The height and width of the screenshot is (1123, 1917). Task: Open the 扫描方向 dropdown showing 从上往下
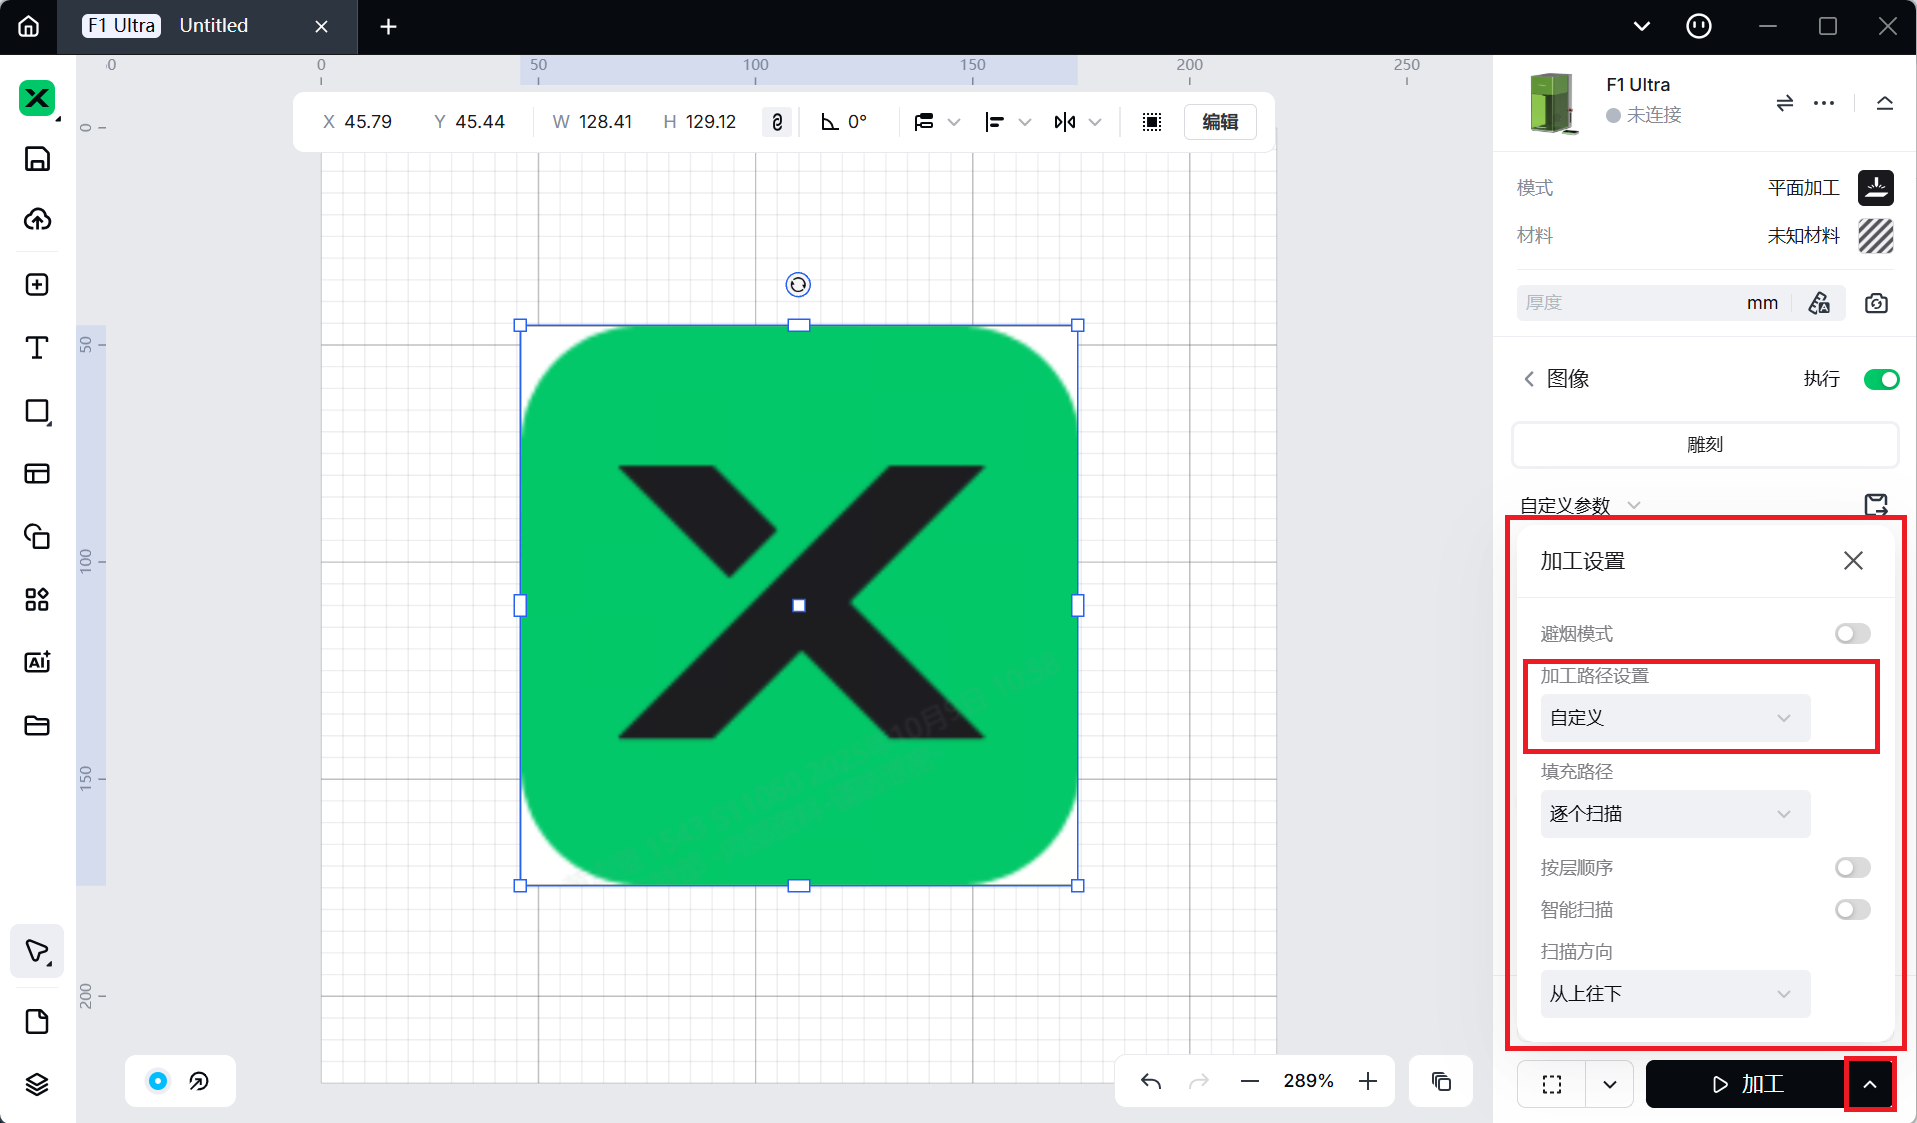pos(1674,994)
